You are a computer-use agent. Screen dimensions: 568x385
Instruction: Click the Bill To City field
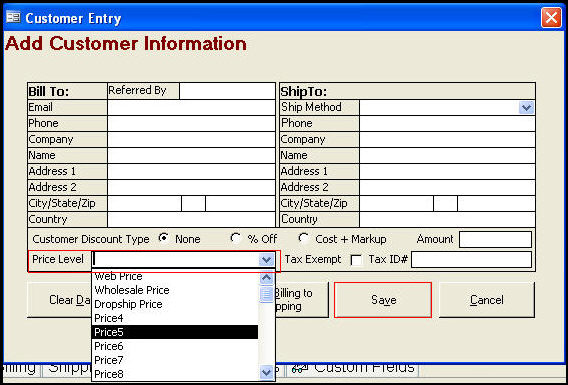[x=145, y=203]
